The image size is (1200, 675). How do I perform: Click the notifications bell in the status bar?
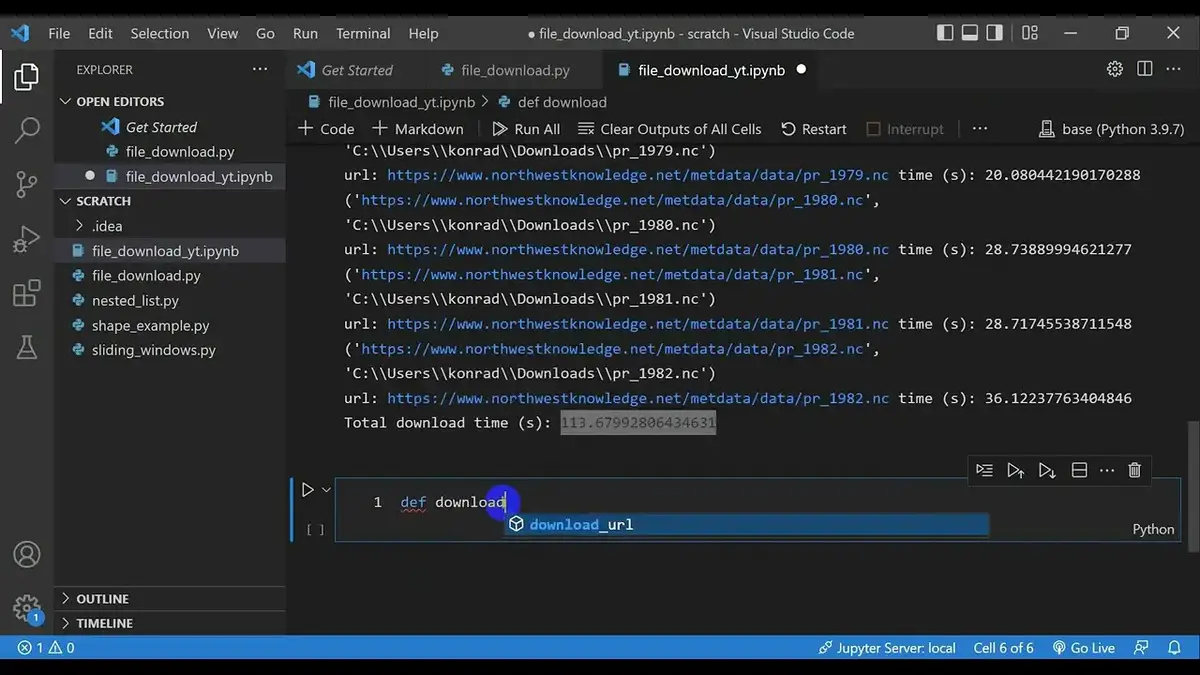pos(1176,647)
